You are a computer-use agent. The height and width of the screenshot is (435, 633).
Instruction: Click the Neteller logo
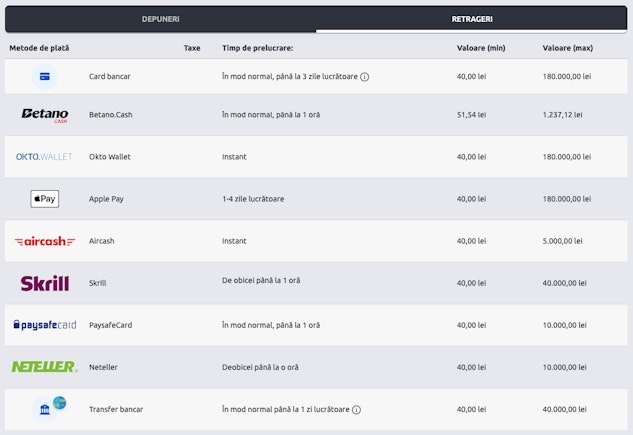tap(45, 367)
